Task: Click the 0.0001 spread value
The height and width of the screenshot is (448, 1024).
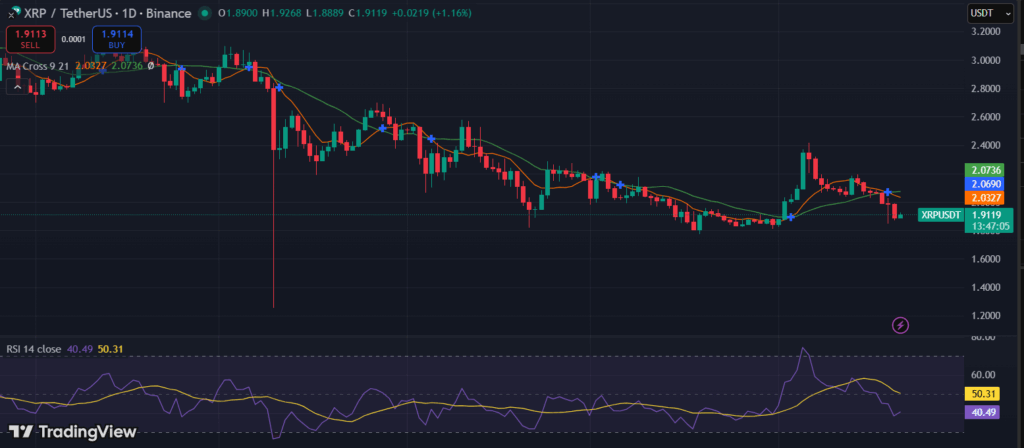Action: (x=73, y=39)
